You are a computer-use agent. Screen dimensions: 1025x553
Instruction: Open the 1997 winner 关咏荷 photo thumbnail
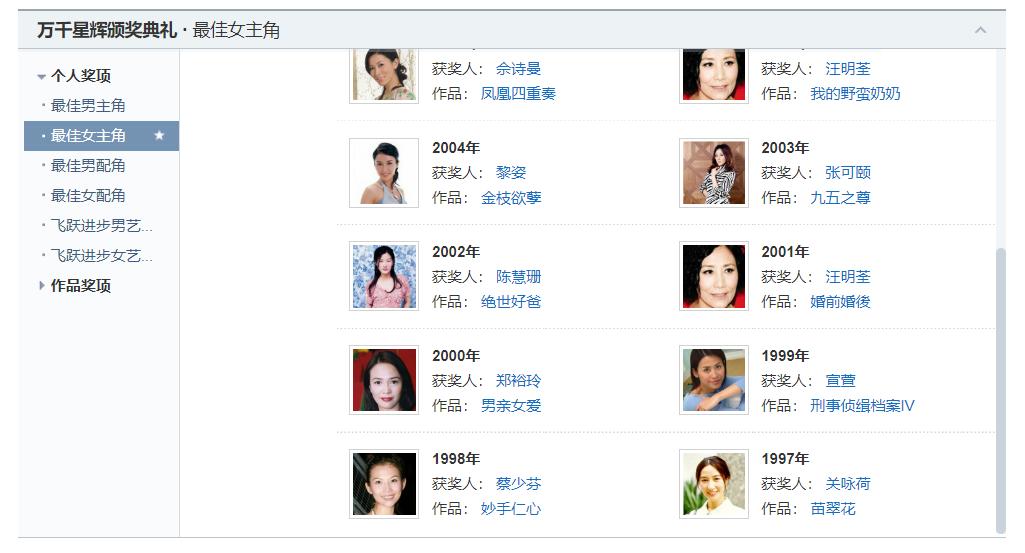[714, 484]
